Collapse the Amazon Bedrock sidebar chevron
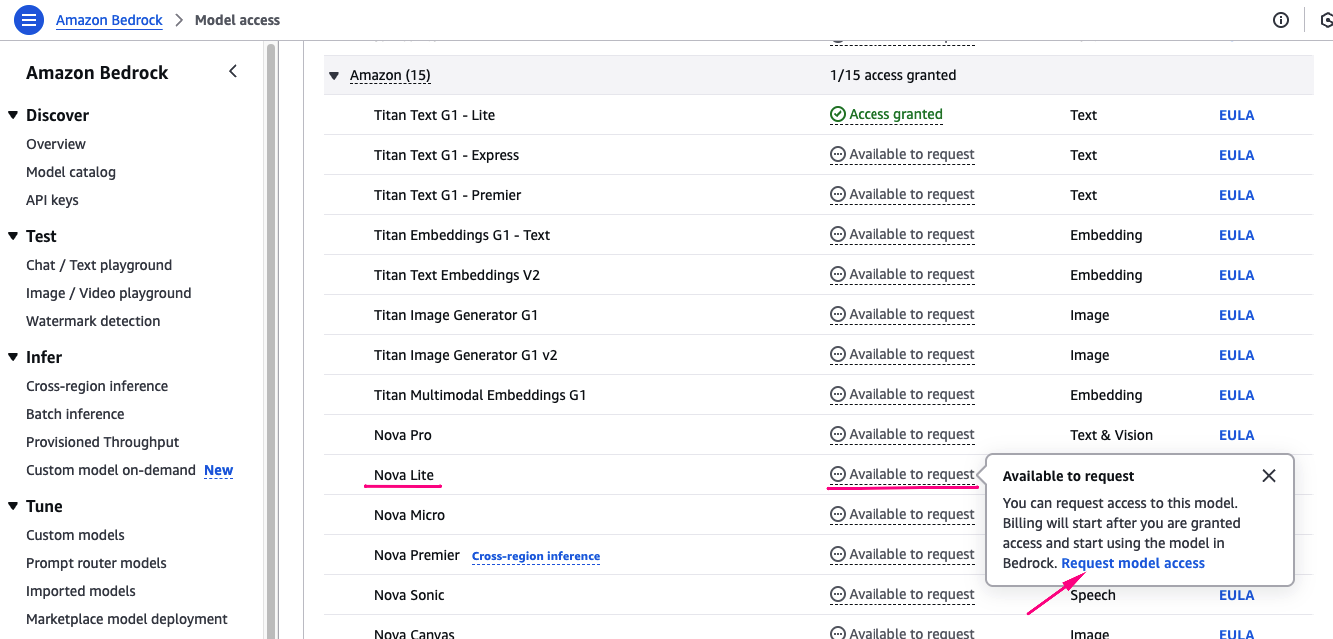Viewport: 1333px width, 639px height. 233,72
